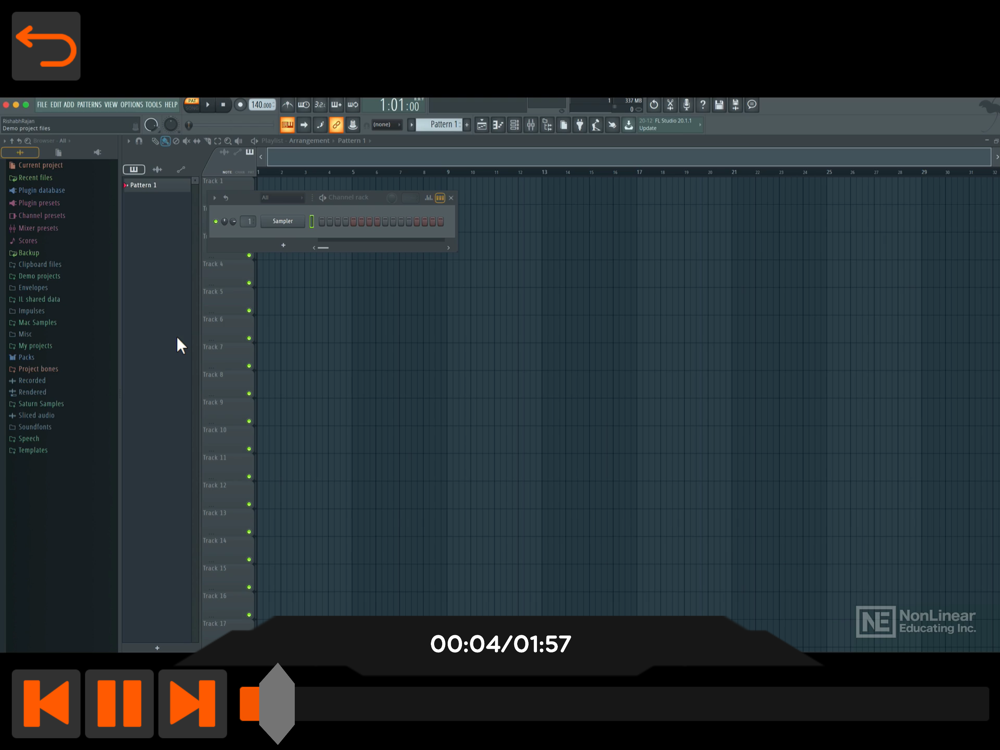Screen dimensions: 1000x750
Task: Toggle the Channel rack step sequencer icon
Action: [440, 198]
